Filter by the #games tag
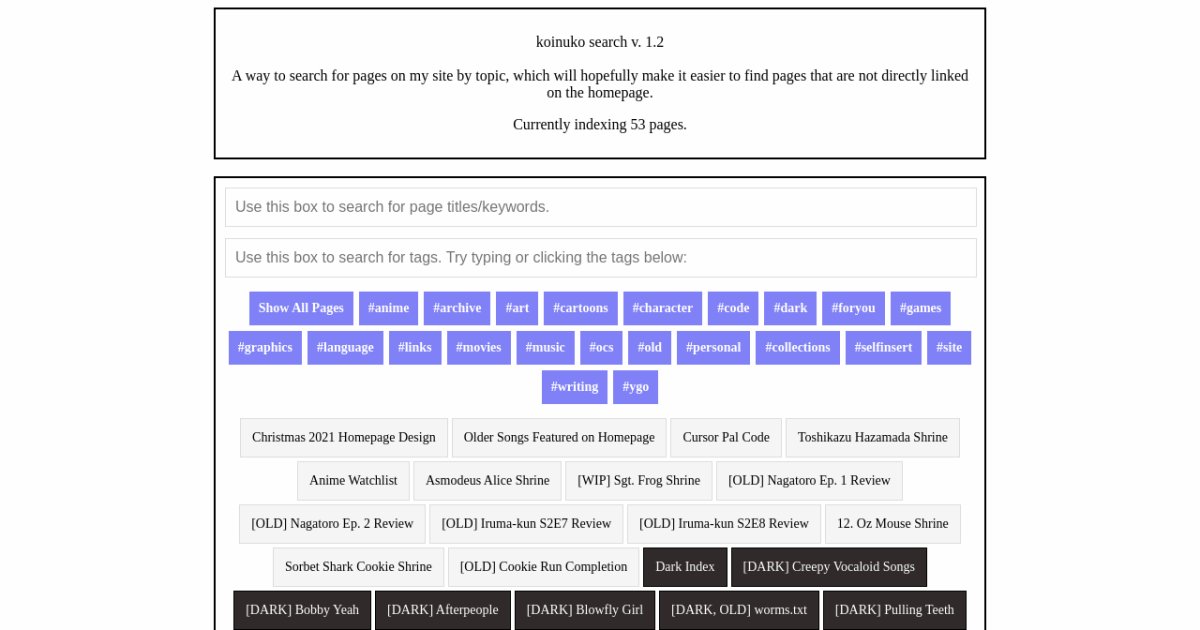Image resolution: width=1200 pixels, height=630 pixels. click(920, 308)
